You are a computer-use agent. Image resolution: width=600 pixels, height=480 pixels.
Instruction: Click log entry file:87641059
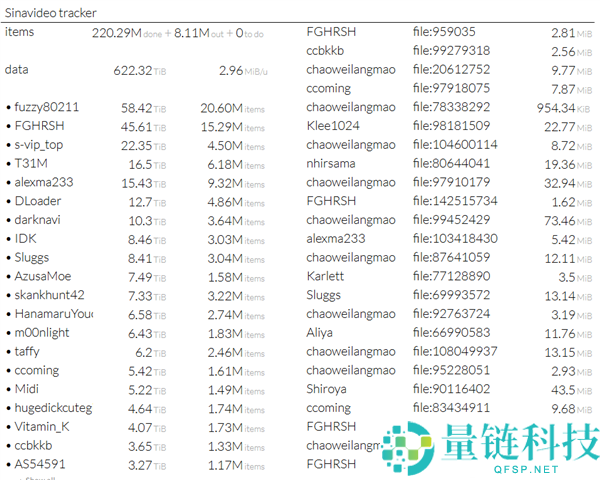[x=452, y=257]
